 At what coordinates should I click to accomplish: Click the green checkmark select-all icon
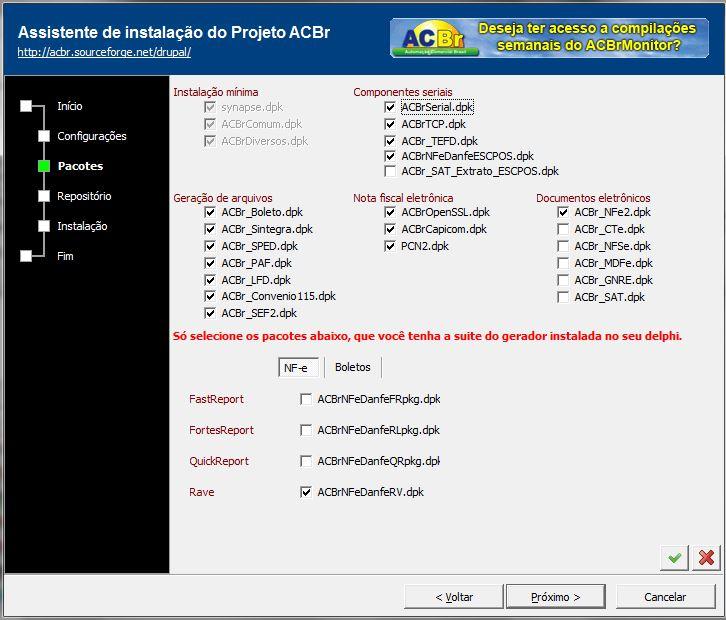click(674, 557)
